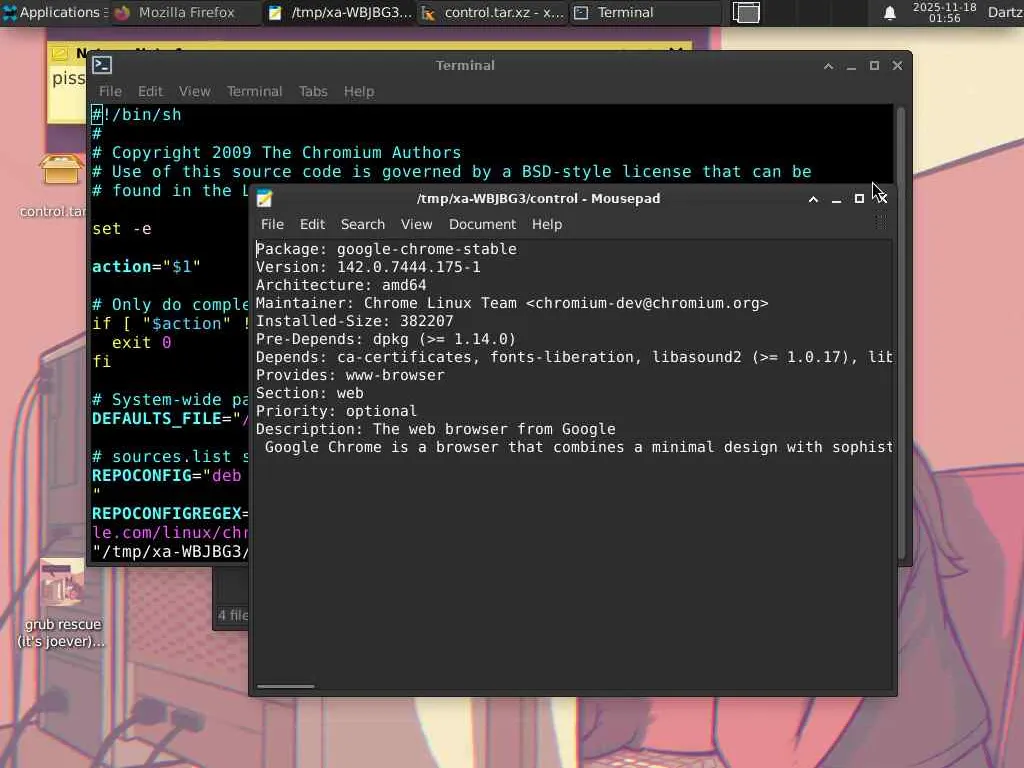Screen dimensions: 1024x768
Task: Open the Mousepad Document menu
Action: pos(482,224)
